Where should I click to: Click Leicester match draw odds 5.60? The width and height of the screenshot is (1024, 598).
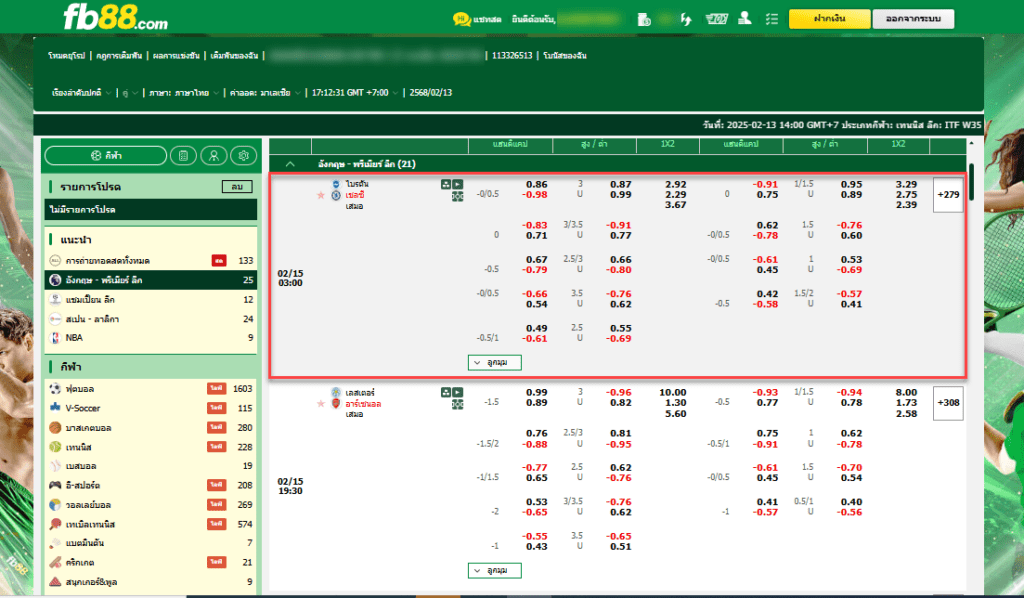(x=675, y=414)
